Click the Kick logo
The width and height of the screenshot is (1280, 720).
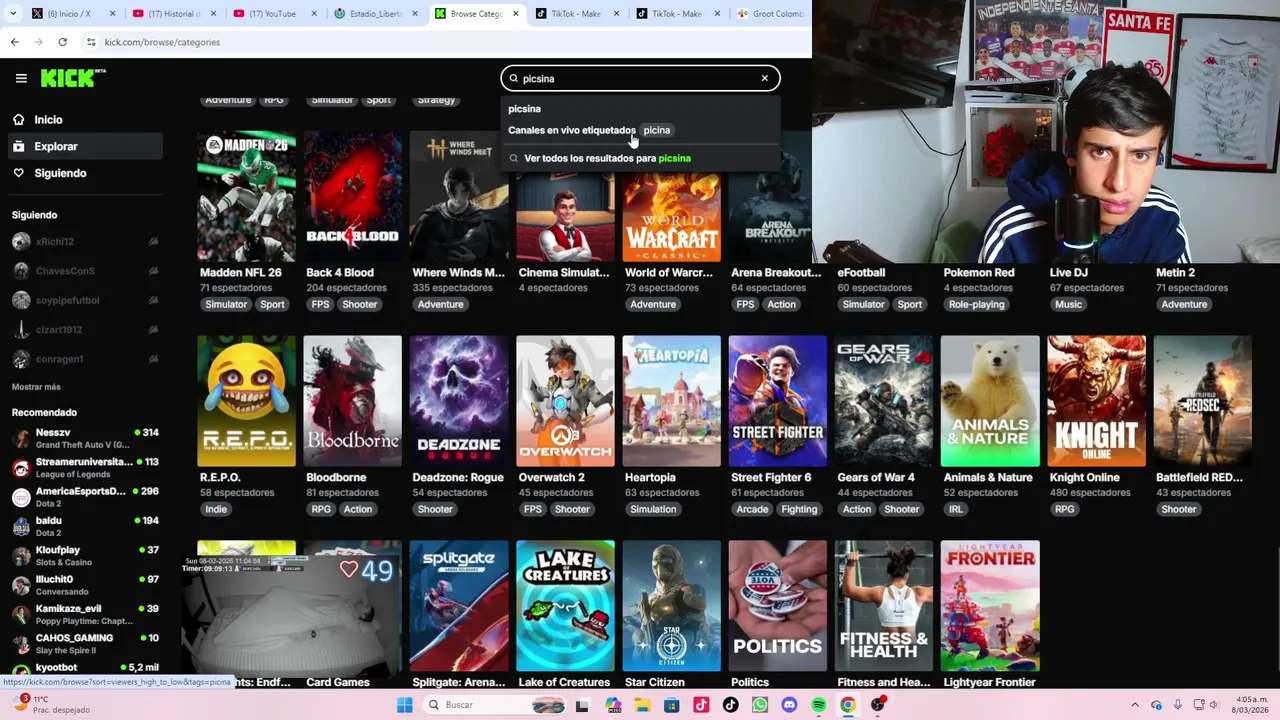73,78
